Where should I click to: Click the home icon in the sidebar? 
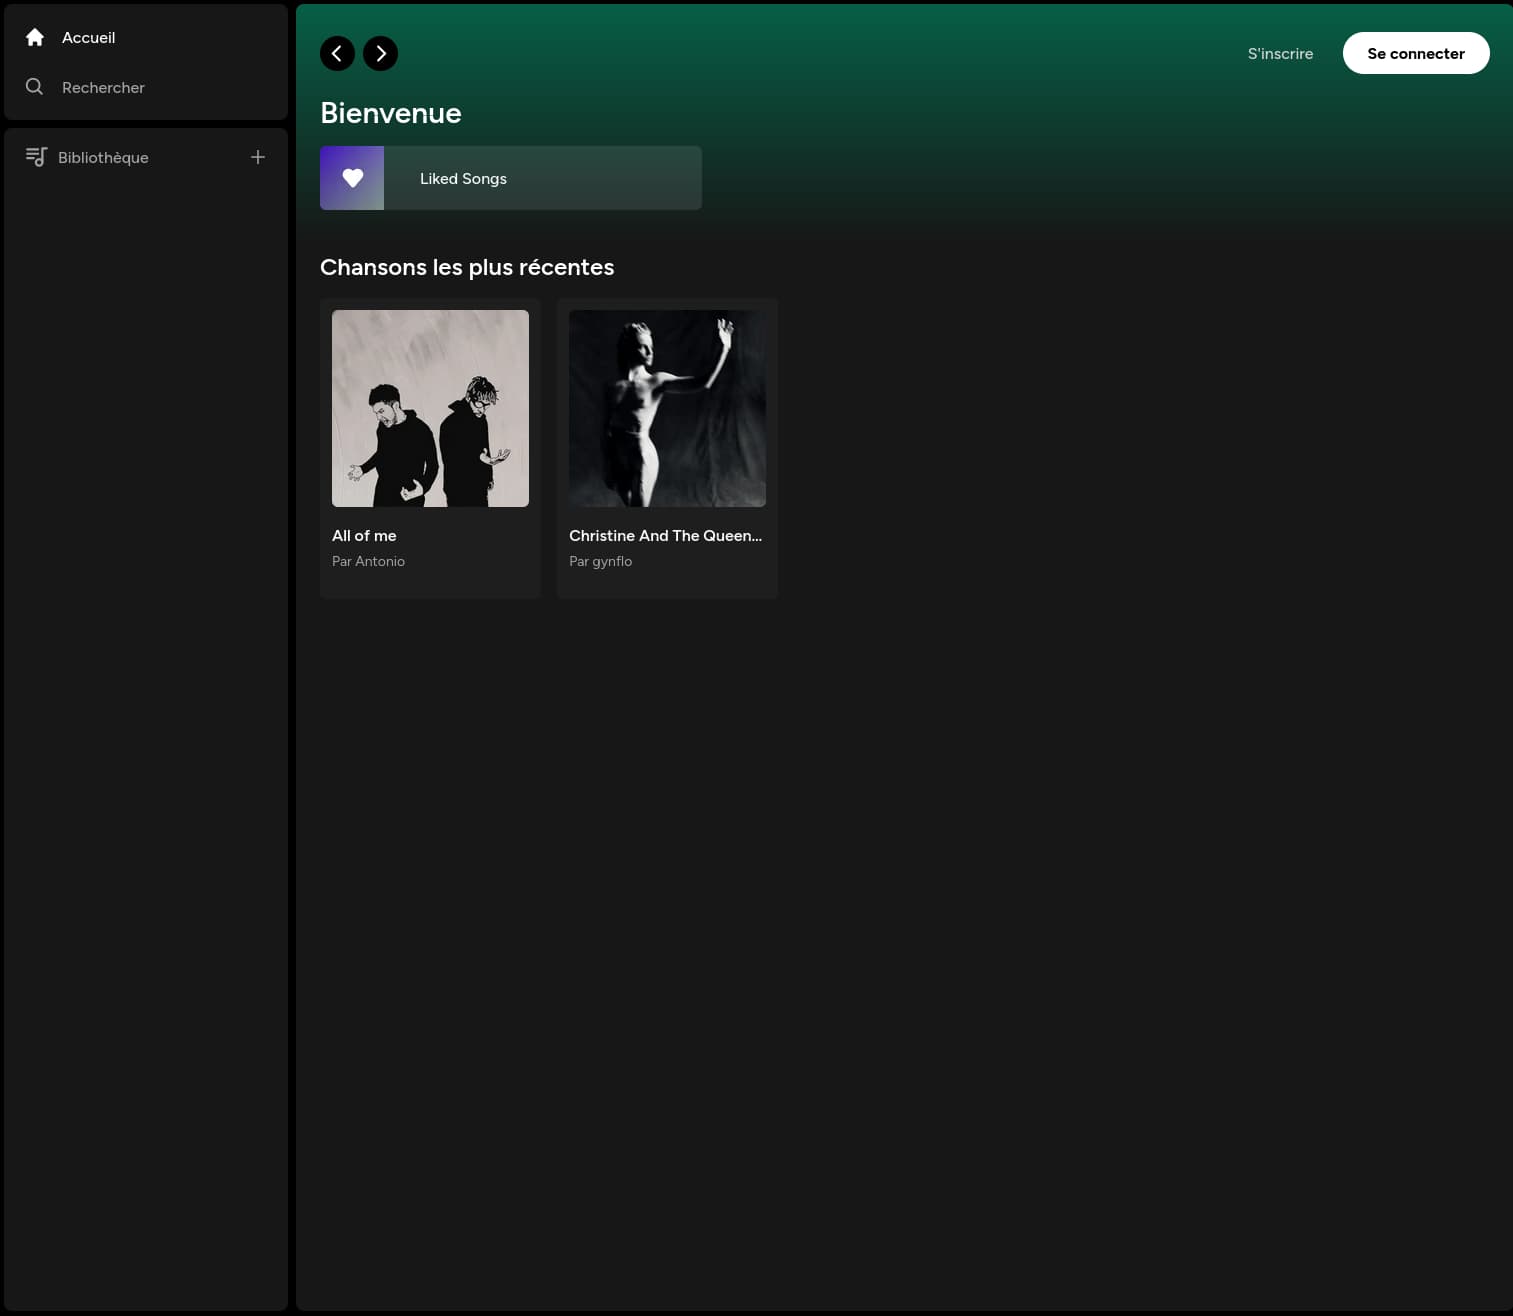34,37
